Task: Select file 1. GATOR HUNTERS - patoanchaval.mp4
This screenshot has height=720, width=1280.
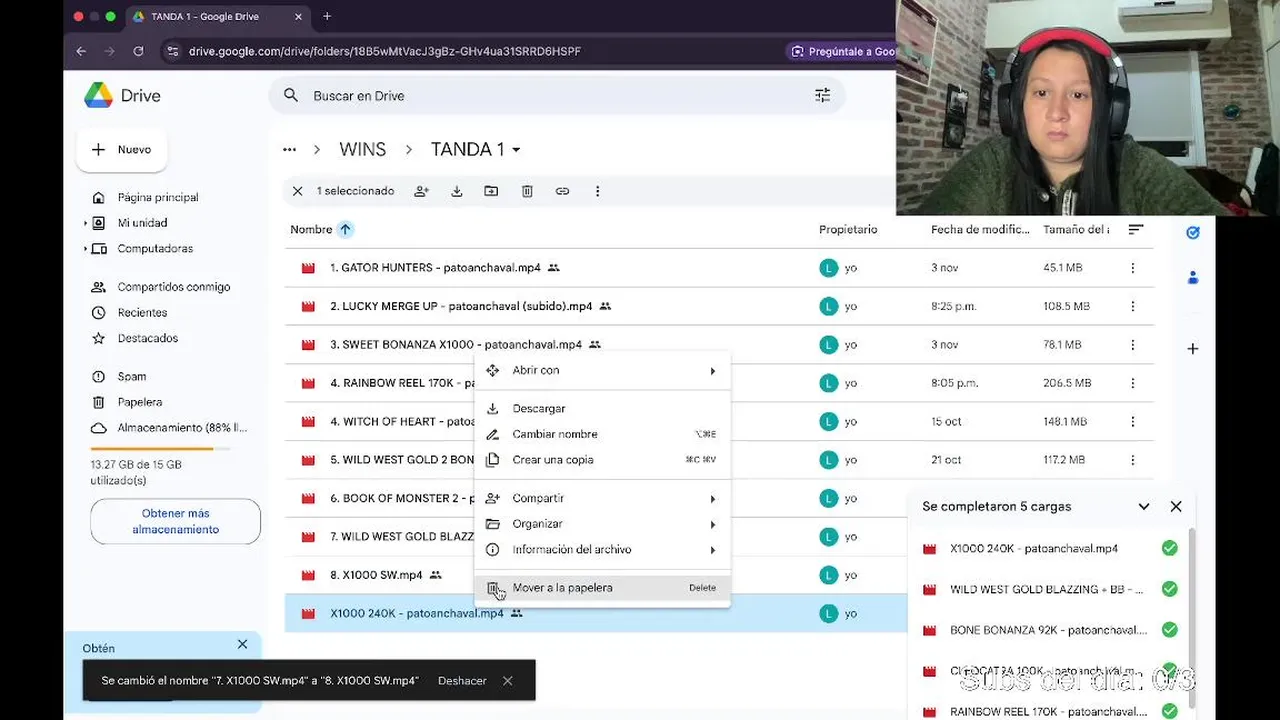Action: (435, 268)
